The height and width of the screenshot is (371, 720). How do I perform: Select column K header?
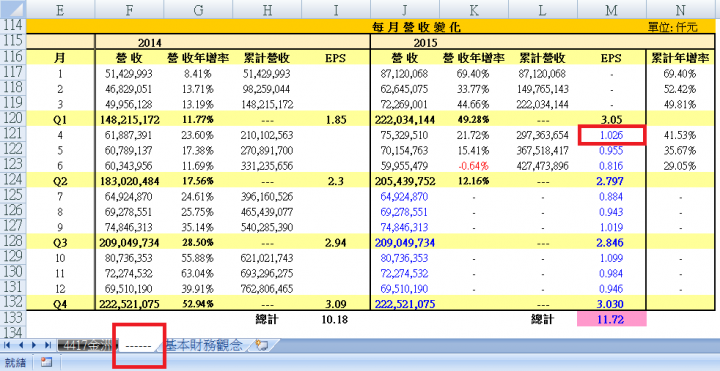tap(473, 10)
